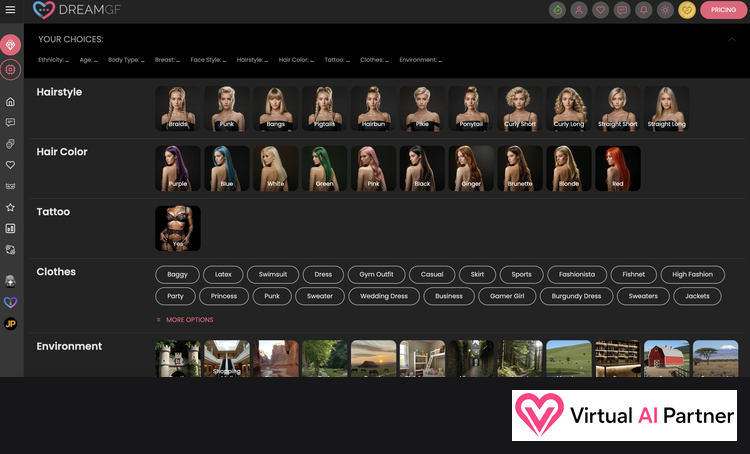Open the user profile icon in header
This screenshot has height=454, width=750.
tap(579, 10)
